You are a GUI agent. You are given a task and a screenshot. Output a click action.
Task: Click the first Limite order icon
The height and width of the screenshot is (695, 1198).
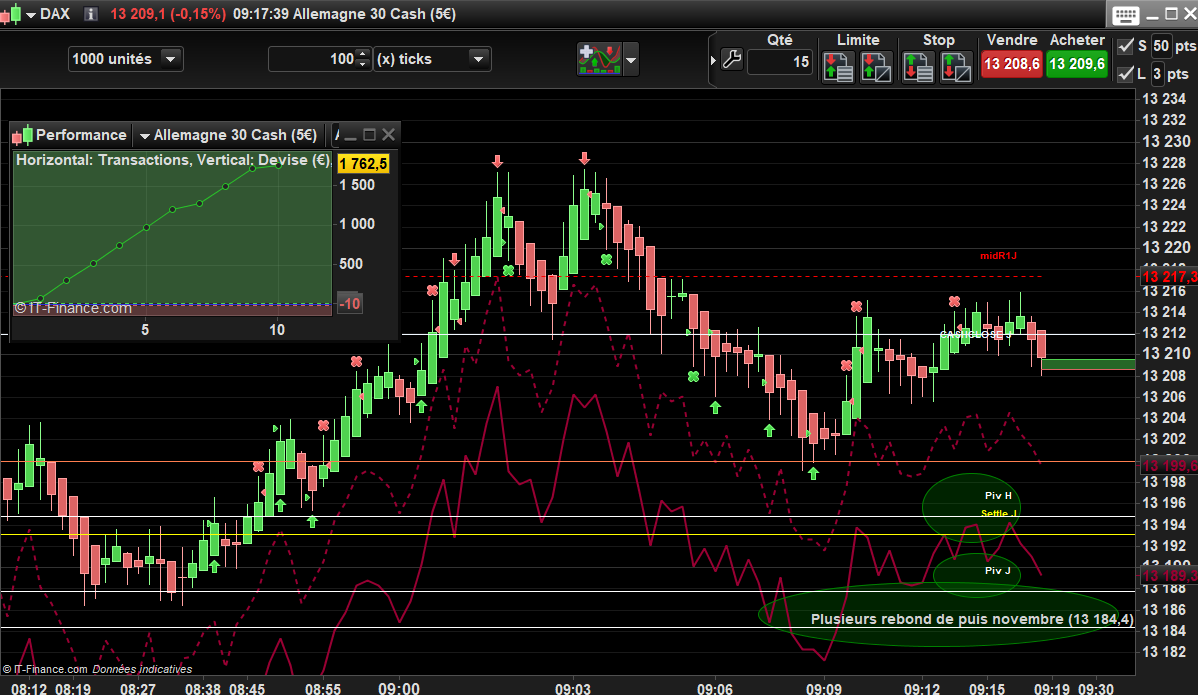pos(838,66)
